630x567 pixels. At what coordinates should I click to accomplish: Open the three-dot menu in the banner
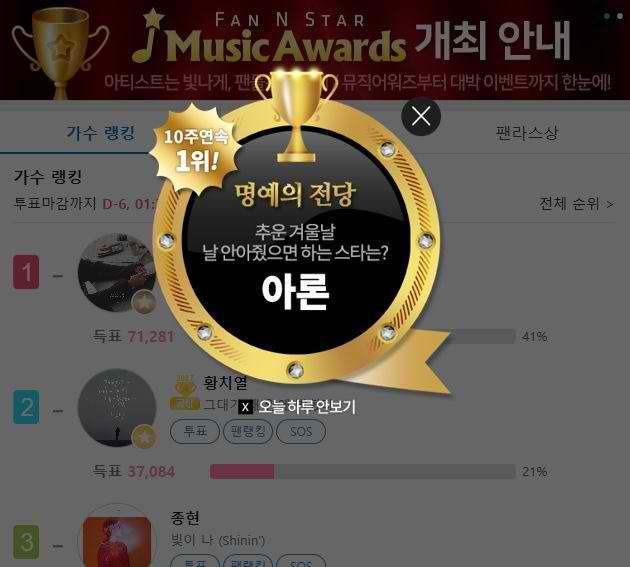click(x=613, y=16)
